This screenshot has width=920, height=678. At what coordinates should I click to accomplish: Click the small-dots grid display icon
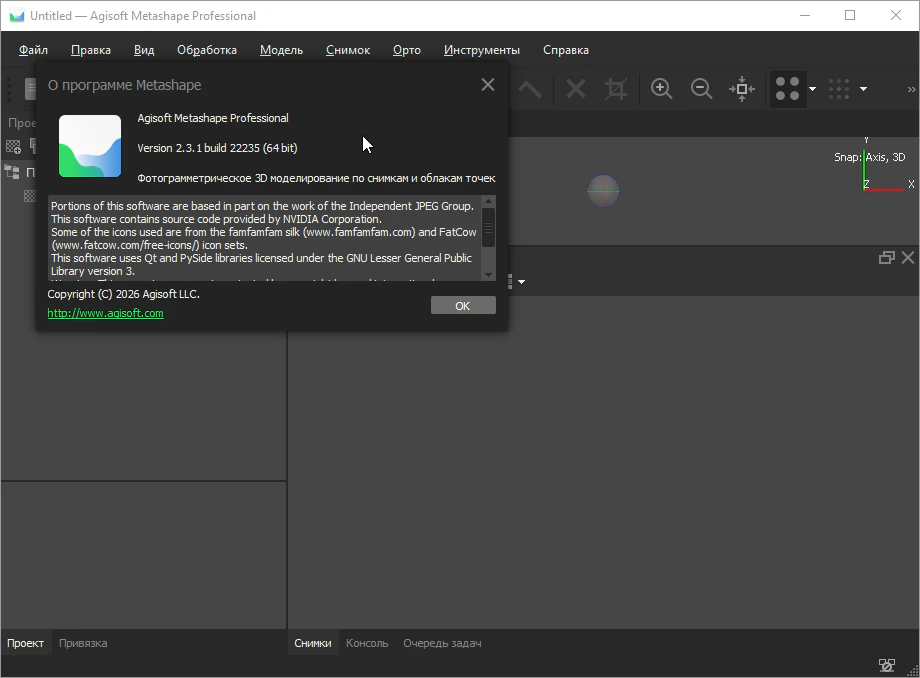point(839,89)
